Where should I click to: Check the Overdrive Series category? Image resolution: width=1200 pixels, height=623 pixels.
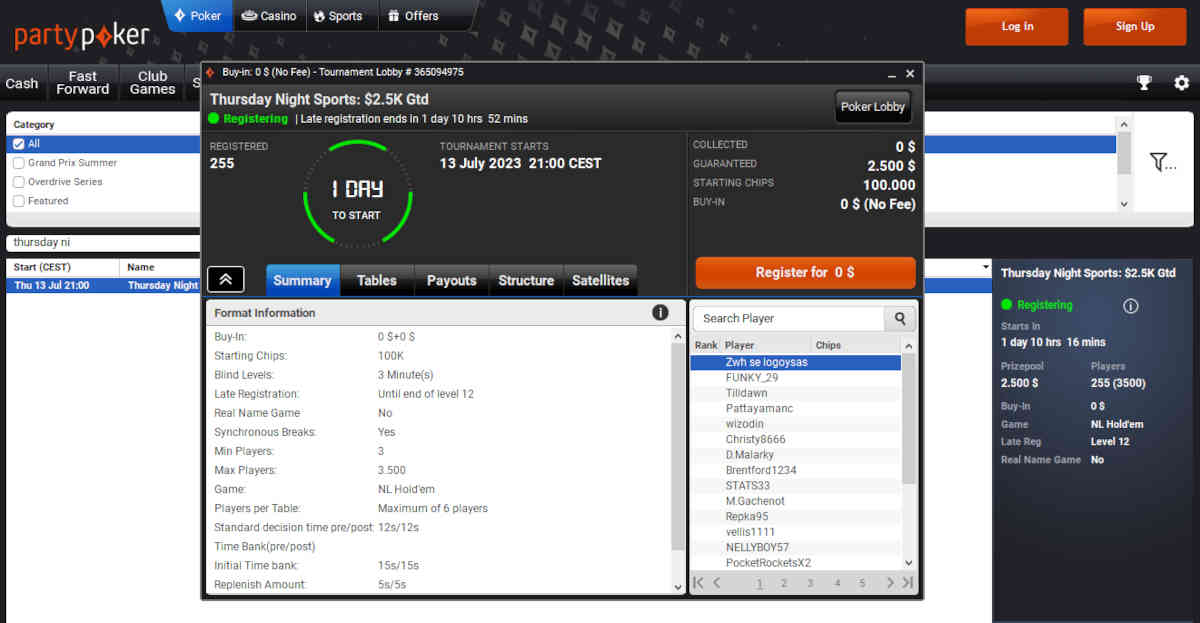[18, 182]
